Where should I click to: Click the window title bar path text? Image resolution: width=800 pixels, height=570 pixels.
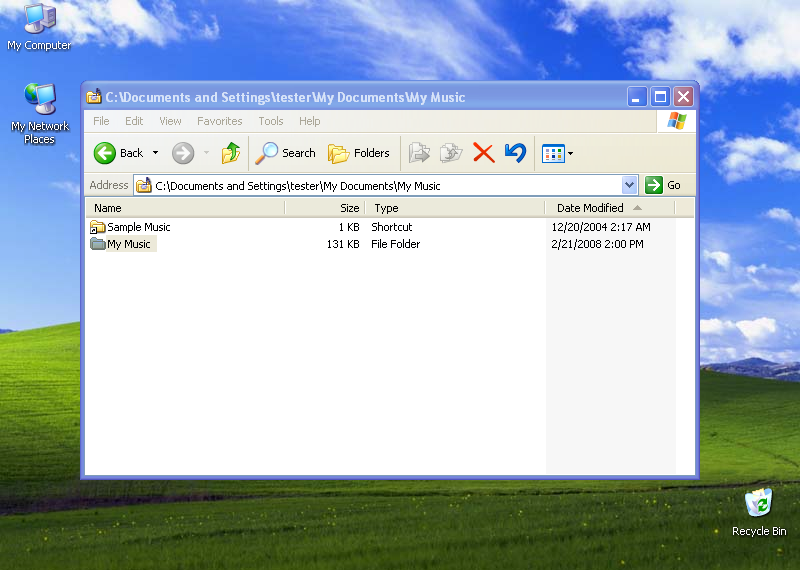coord(285,97)
